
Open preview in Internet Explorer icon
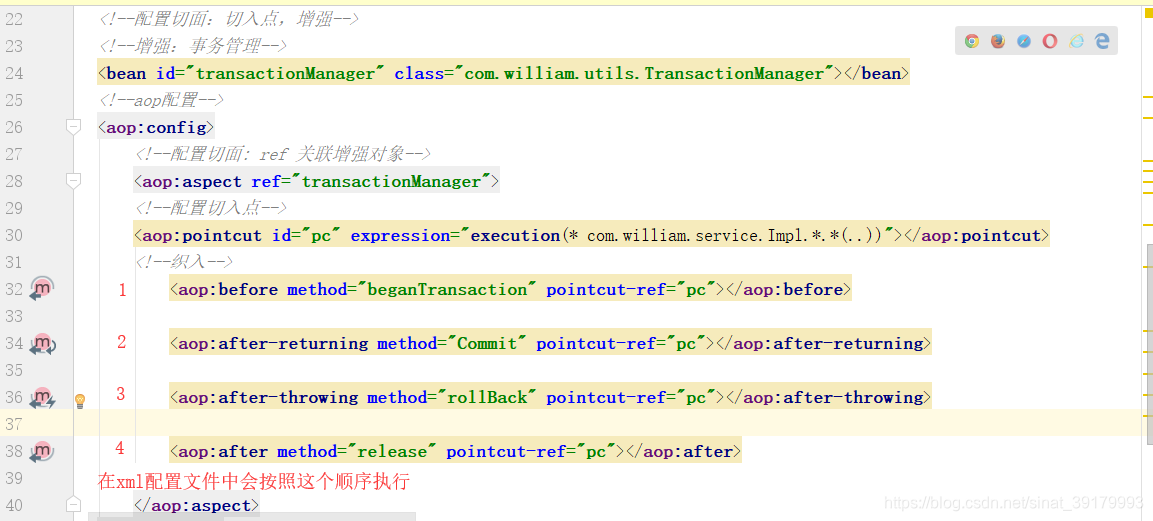[1077, 41]
